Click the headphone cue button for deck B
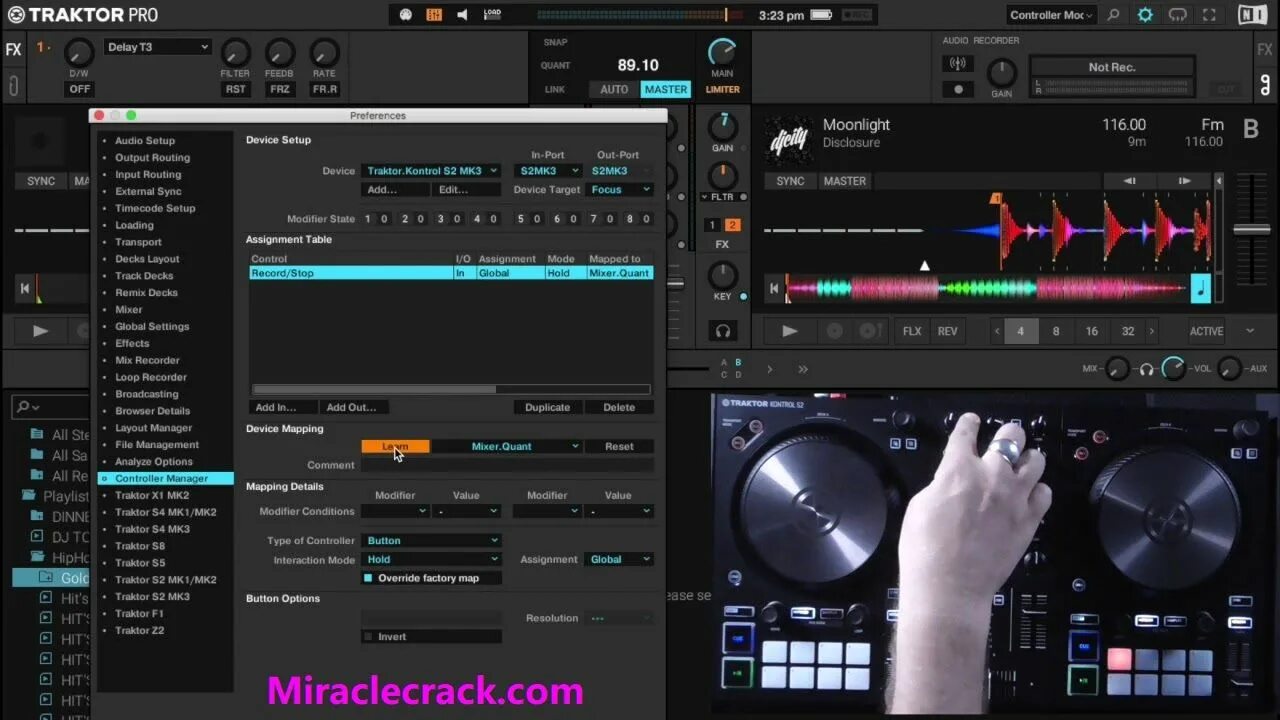This screenshot has height=720, width=1280. point(722,330)
